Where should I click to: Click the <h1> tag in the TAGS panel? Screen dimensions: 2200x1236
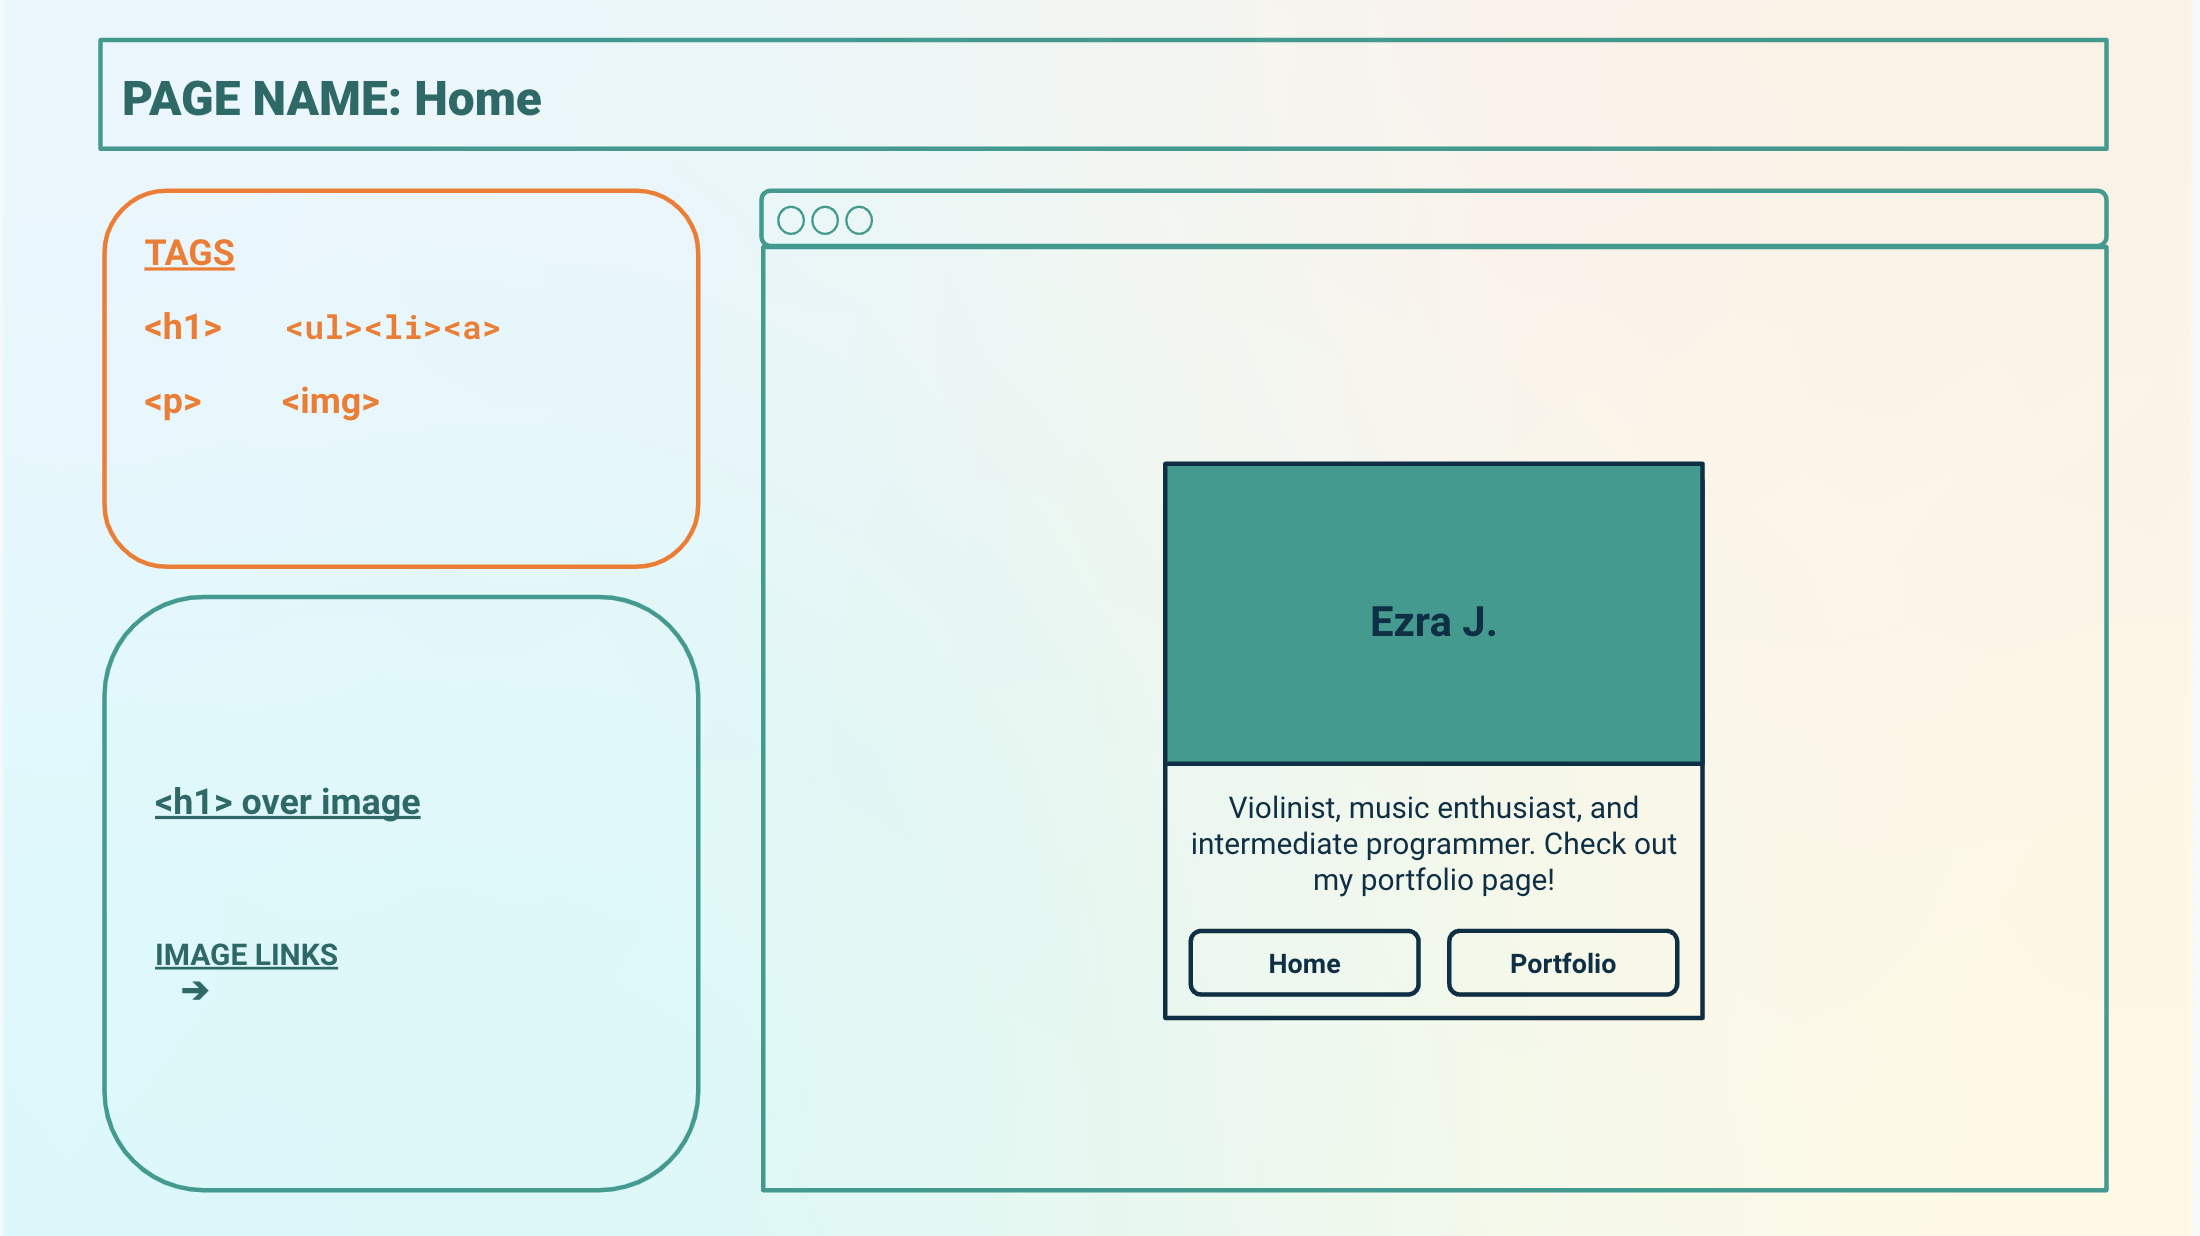(183, 326)
